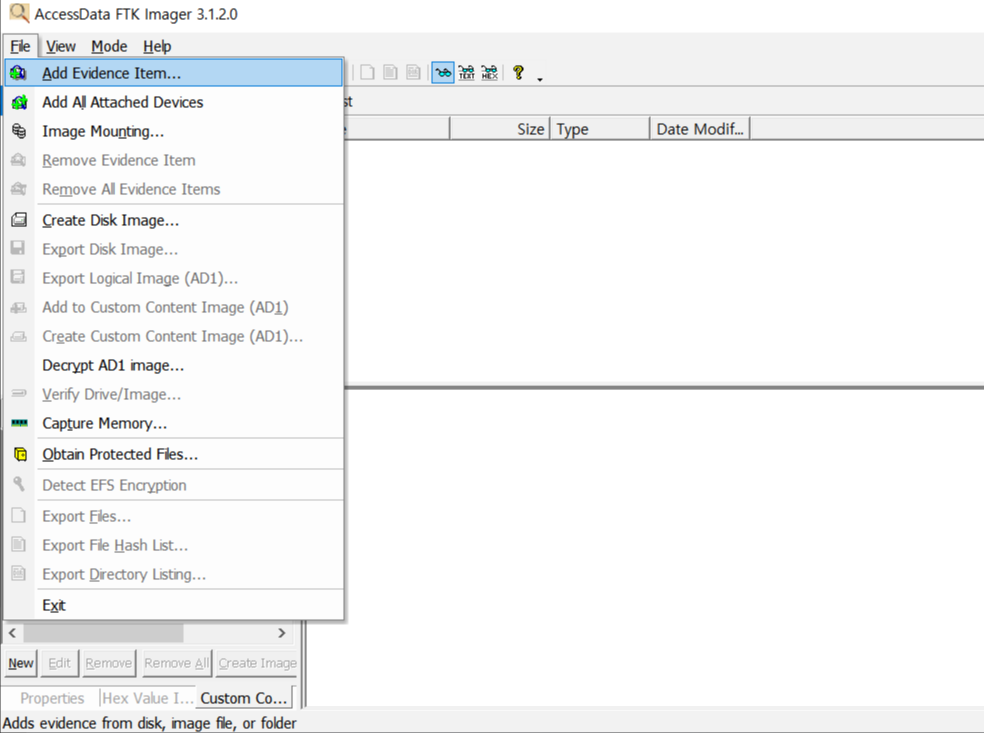Image resolution: width=984 pixels, height=733 pixels.
Task: Open the toolbar options dropdown arrow
Action: coord(540,79)
